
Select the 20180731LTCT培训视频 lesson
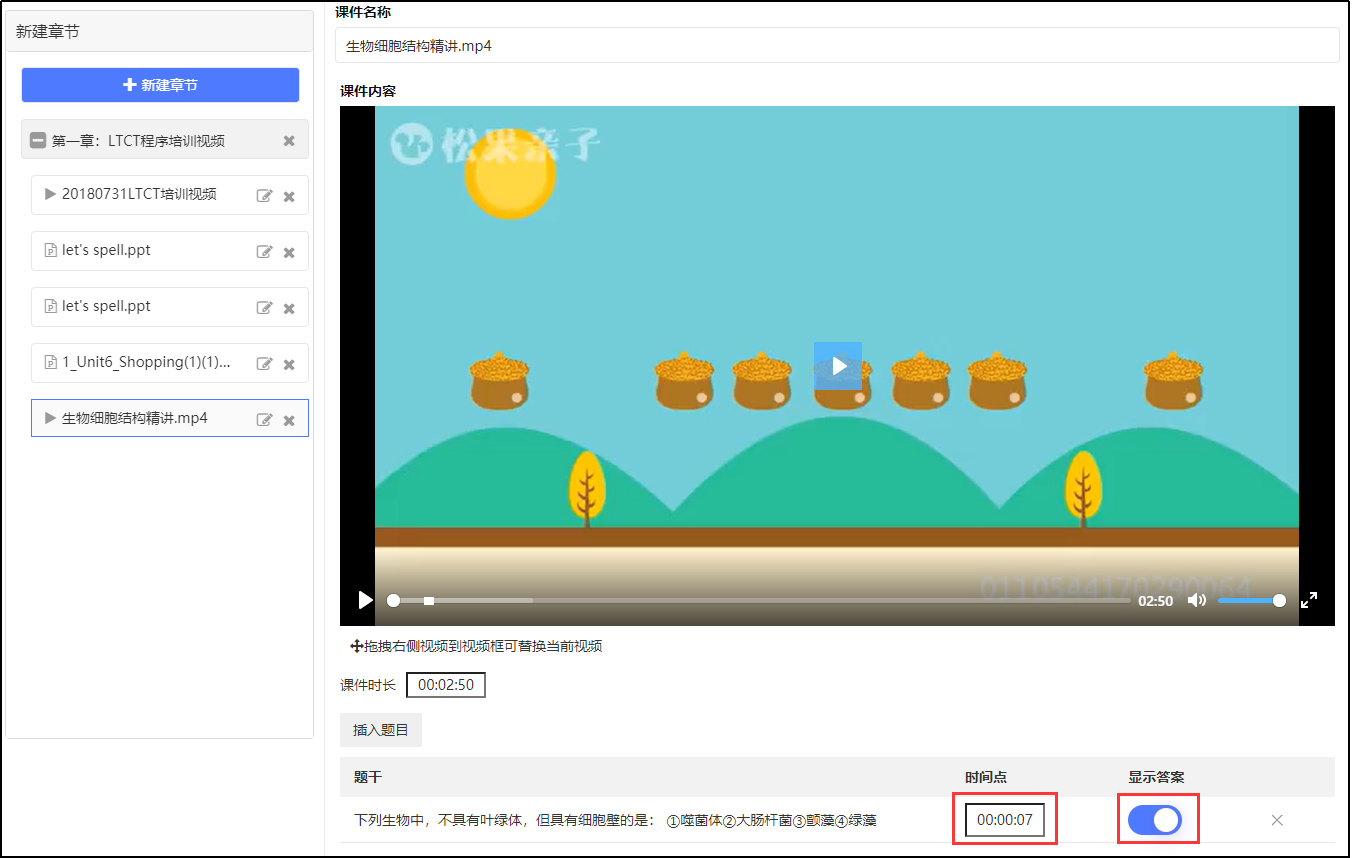pyautogui.click(x=170, y=195)
